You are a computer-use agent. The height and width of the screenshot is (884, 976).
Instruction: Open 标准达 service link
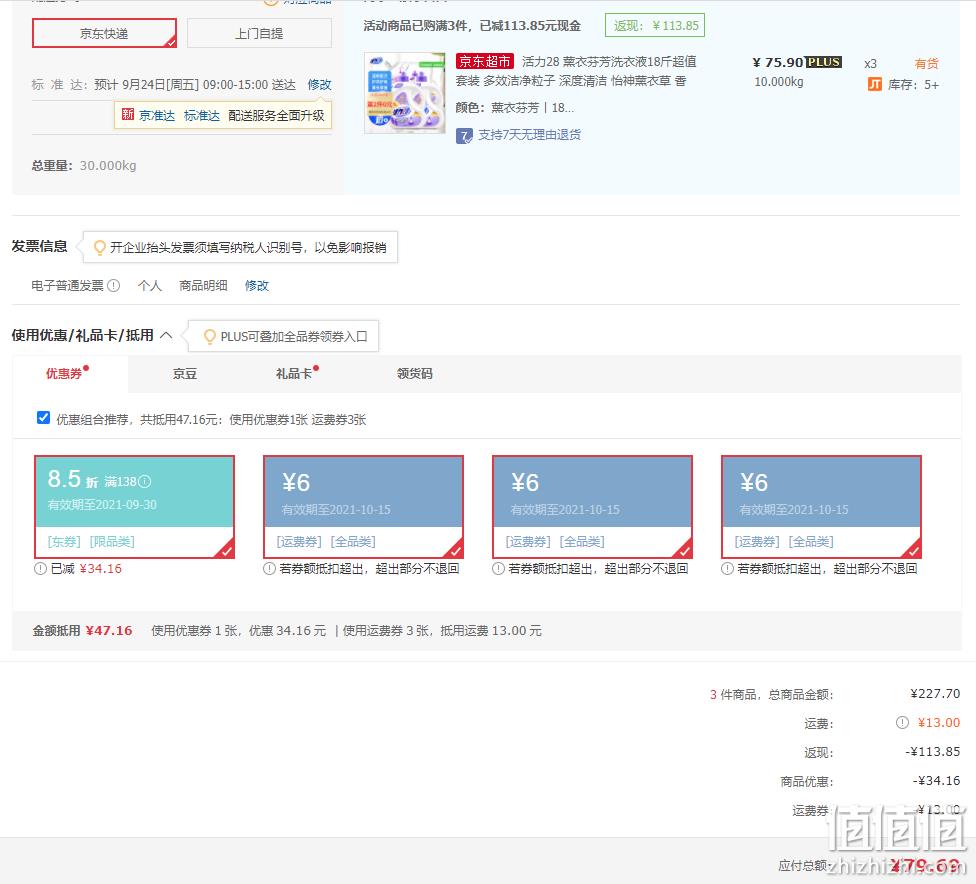pos(202,116)
